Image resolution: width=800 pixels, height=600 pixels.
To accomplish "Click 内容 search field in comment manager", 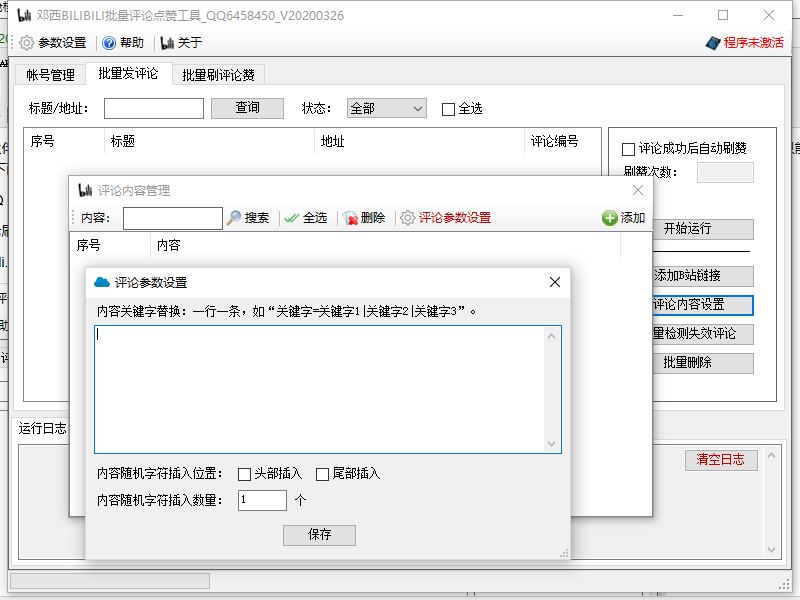I will [172, 218].
